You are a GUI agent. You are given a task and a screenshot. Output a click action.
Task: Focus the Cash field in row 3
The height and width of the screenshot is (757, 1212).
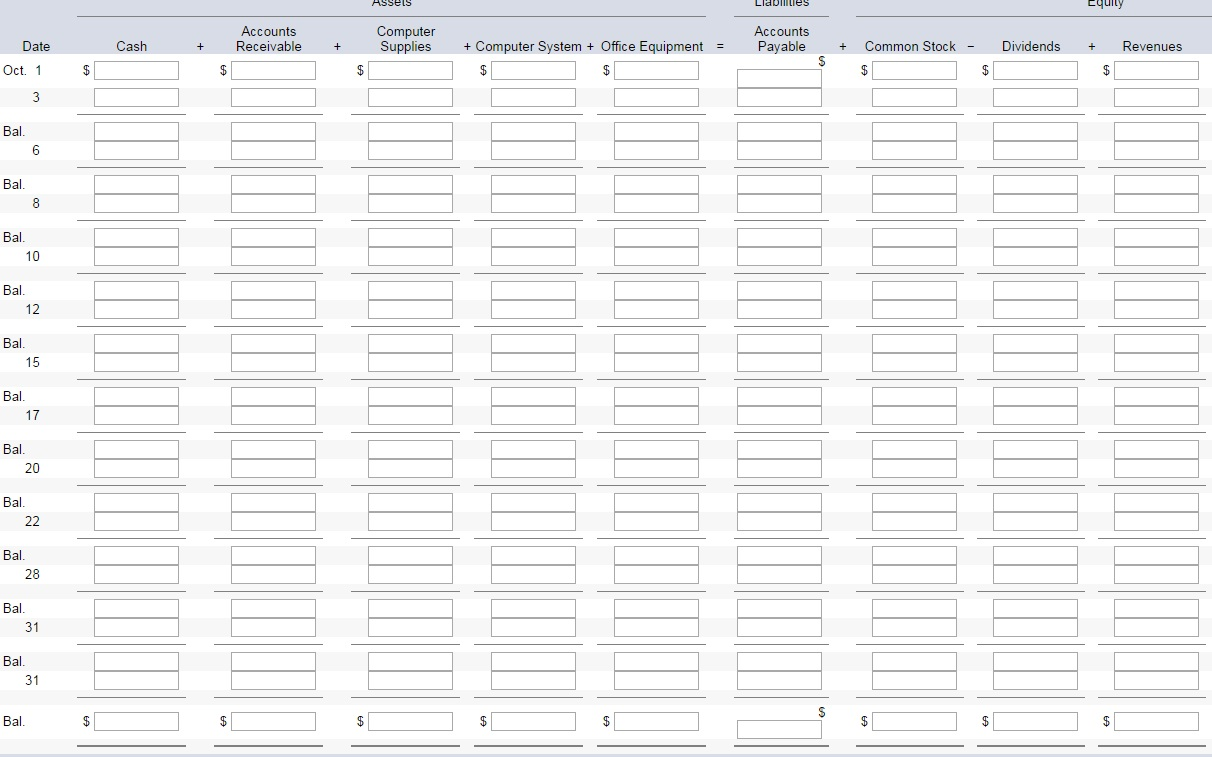tap(137, 97)
